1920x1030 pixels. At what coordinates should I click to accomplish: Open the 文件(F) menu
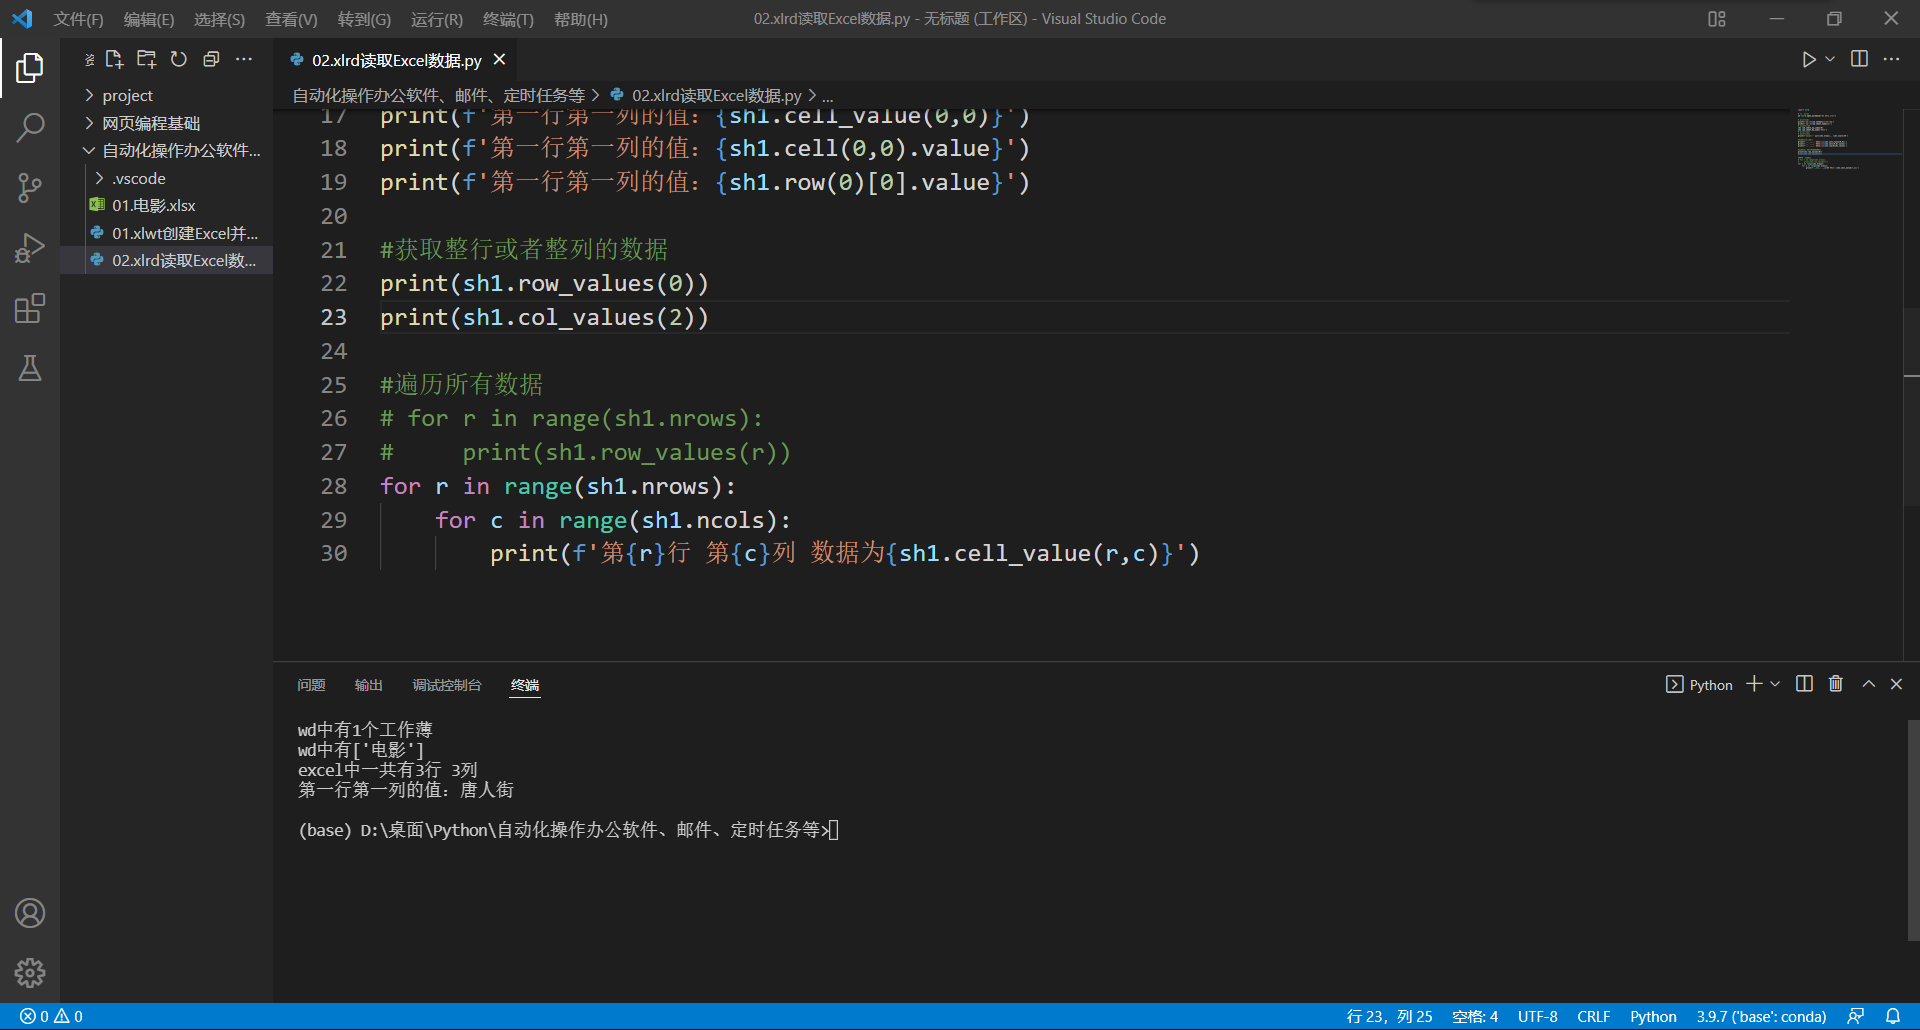click(79, 19)
